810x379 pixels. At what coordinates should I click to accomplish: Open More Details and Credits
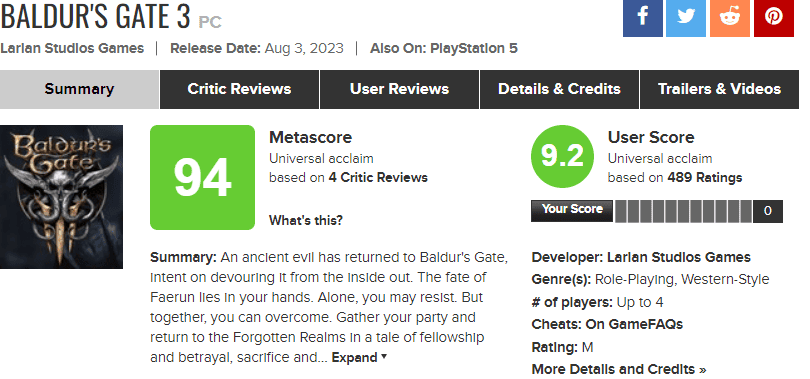coord(619,369)
